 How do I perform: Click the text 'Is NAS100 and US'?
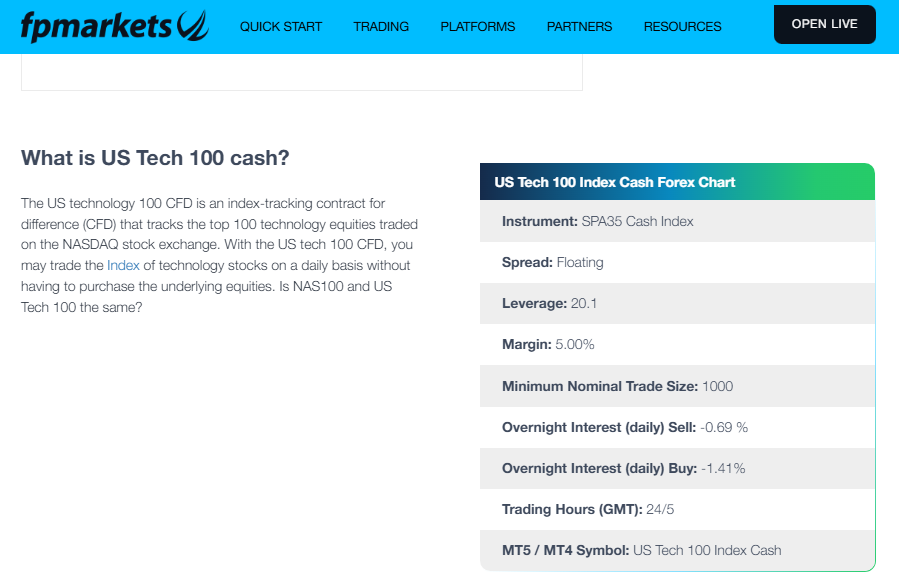pos(335,286)
